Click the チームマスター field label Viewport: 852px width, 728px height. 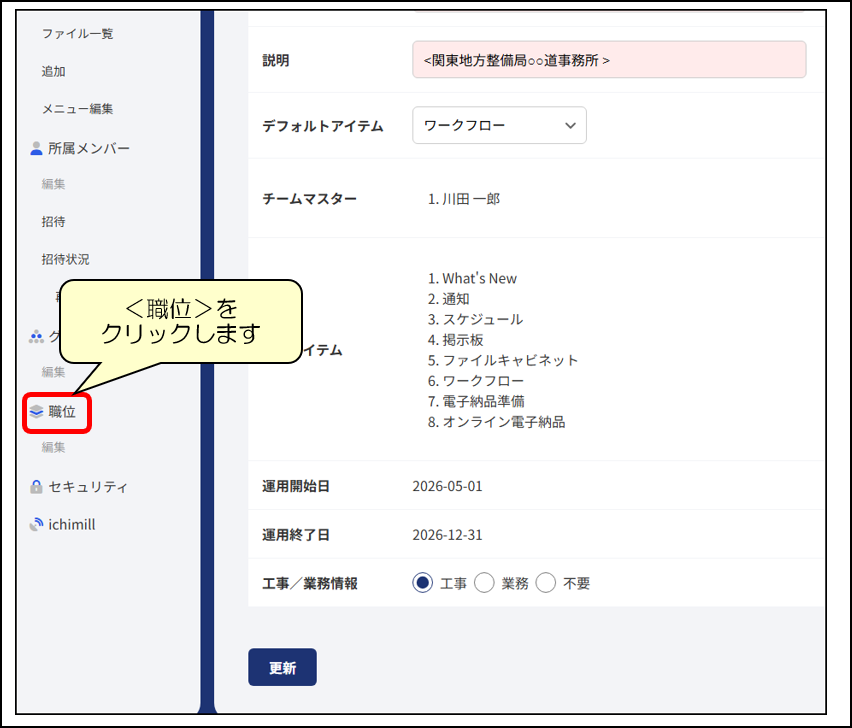(309, 199)
